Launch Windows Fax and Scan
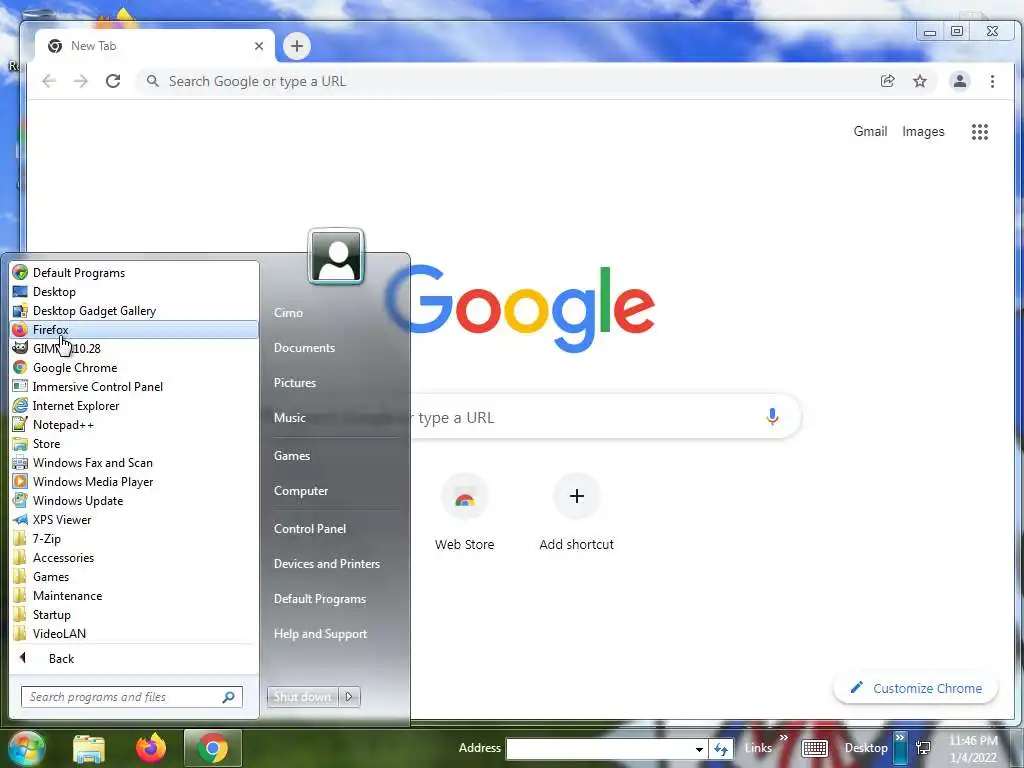The width and height of the screenshot is (1024, 768). [135, 462]
